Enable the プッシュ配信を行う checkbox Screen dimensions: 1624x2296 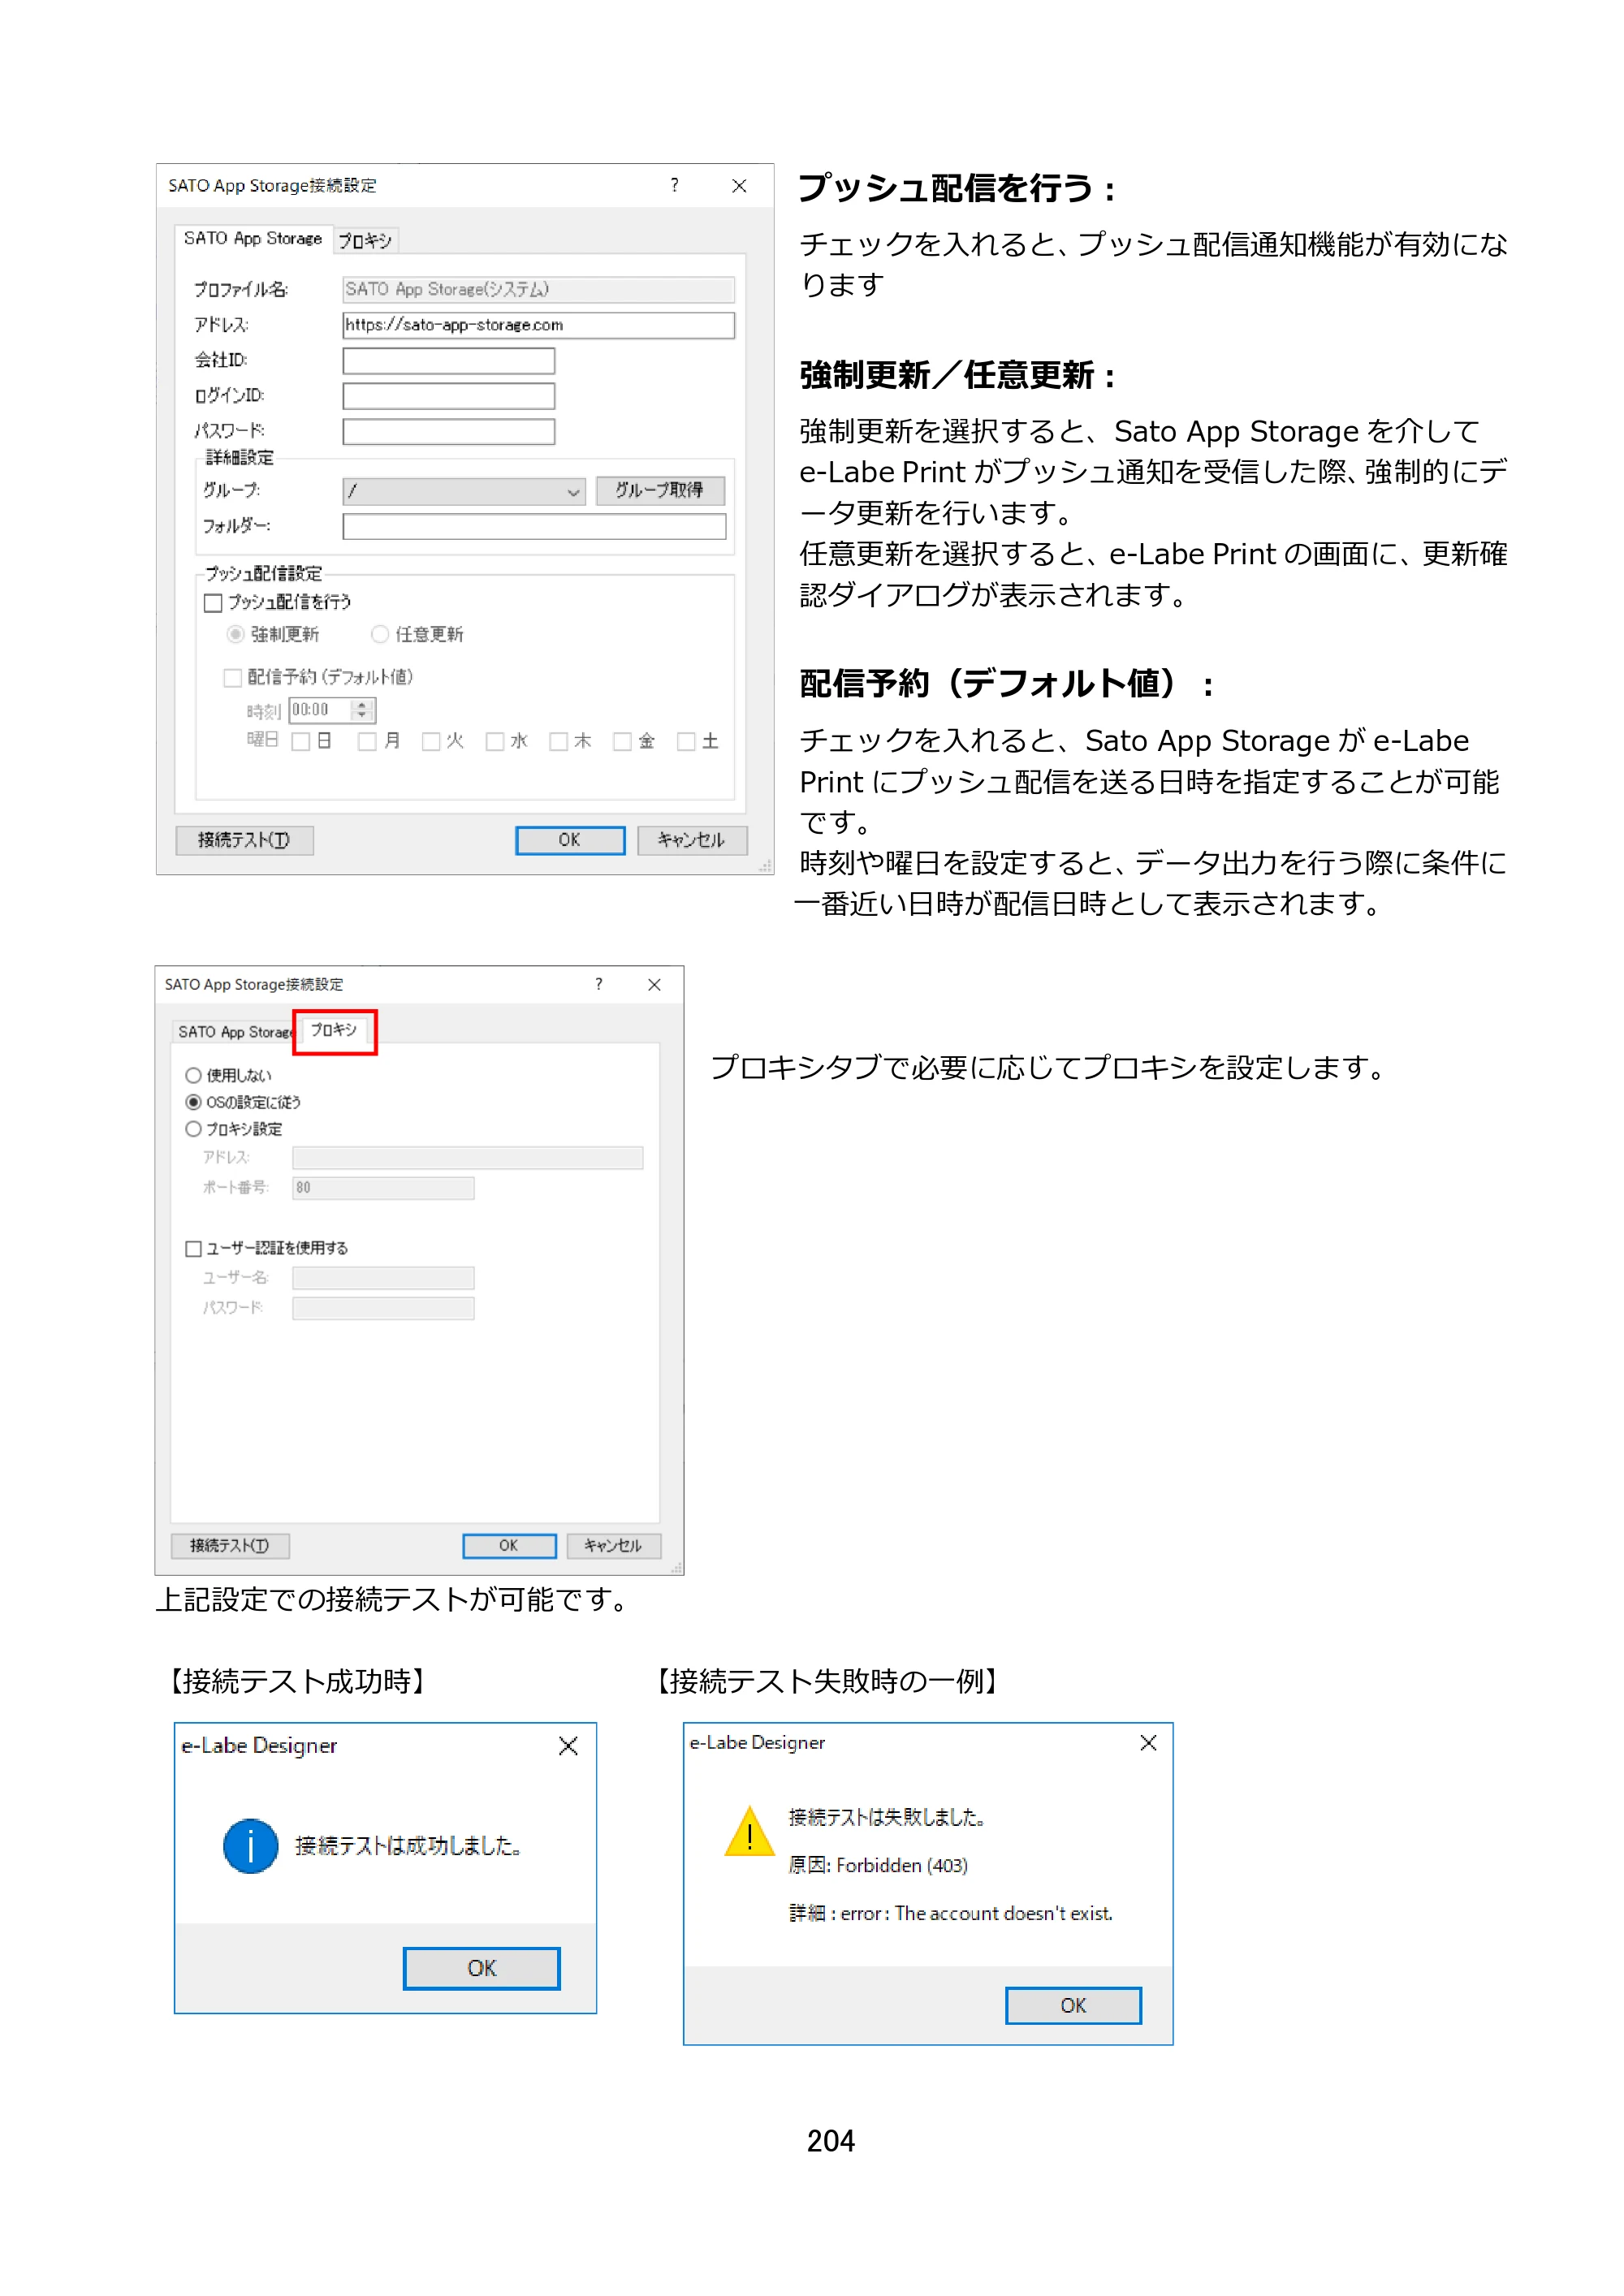pos(213,603)
